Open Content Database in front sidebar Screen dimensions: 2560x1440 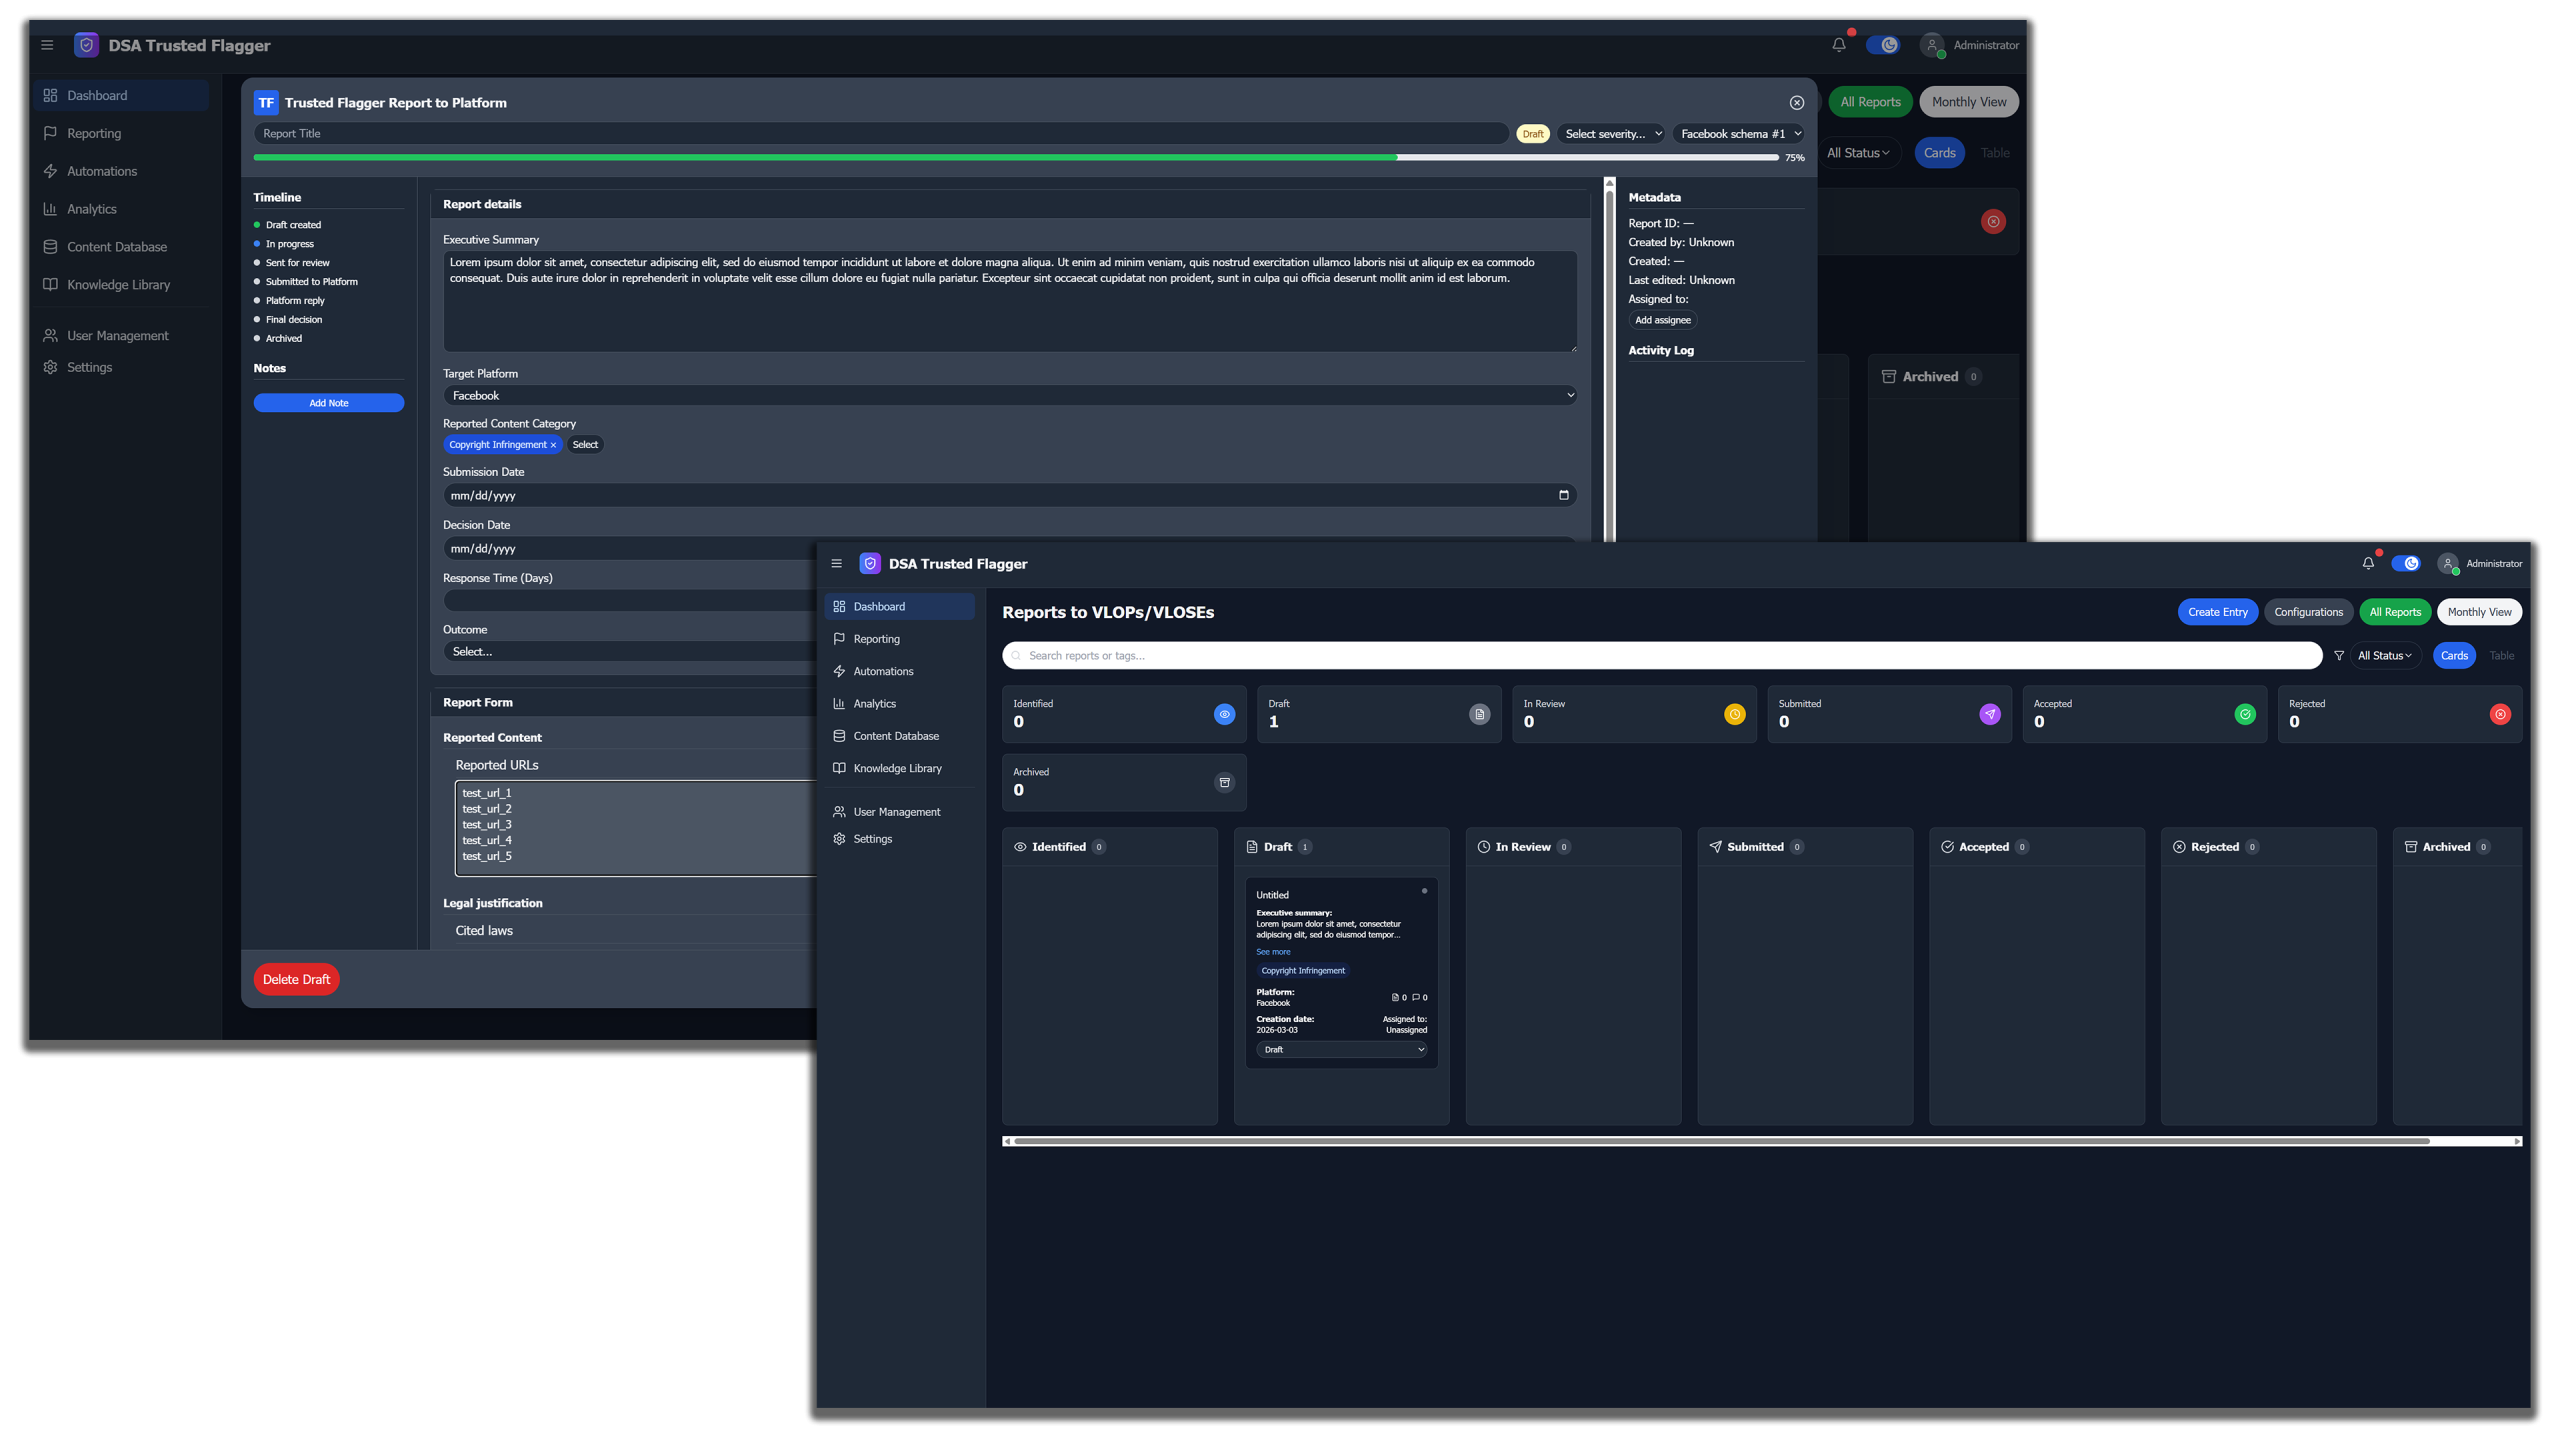[895, 736]
